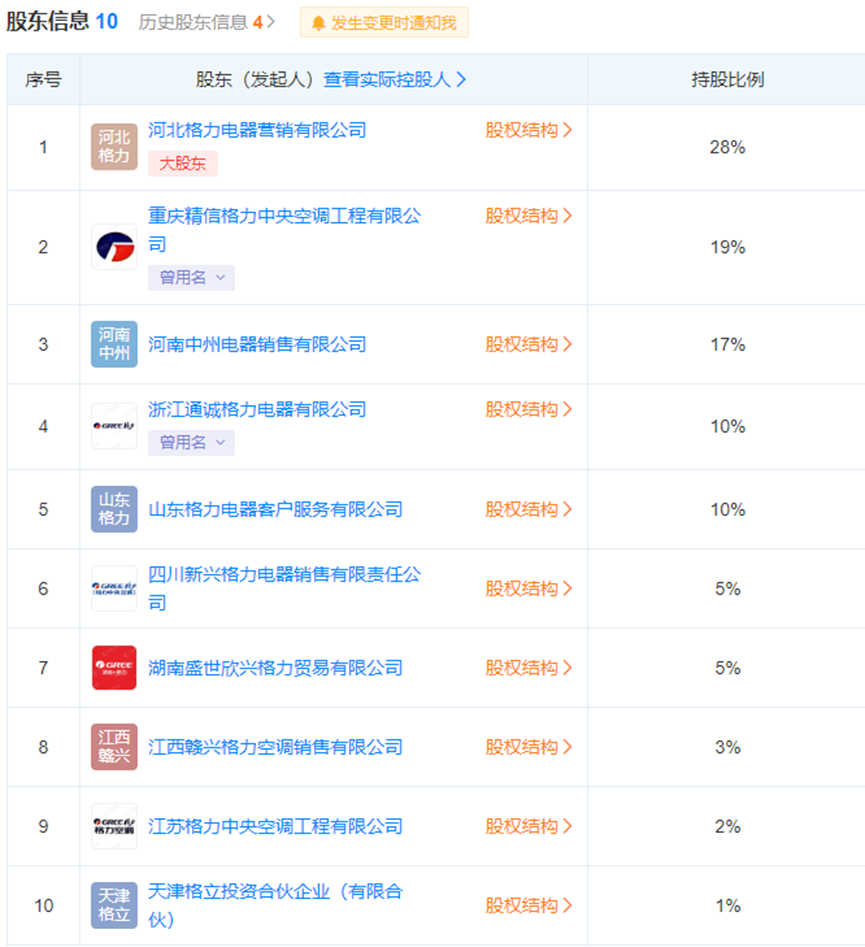View 股权结构 for 江苏格力中央空调
The width and height of the screenshot is (865, 947).
(529, 826)
